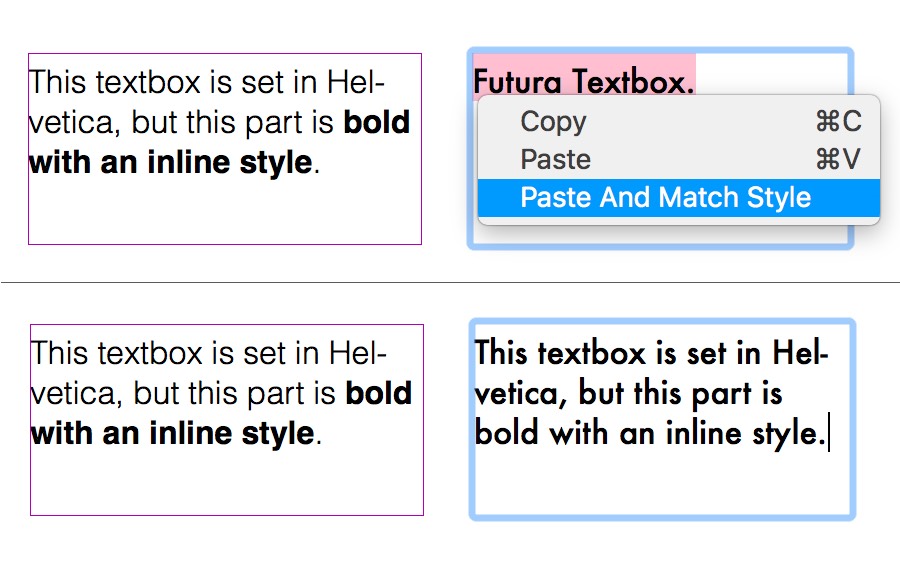Click Paste And Match Style
The width and height of the screenshot is (900, 570).
(665, 198)
